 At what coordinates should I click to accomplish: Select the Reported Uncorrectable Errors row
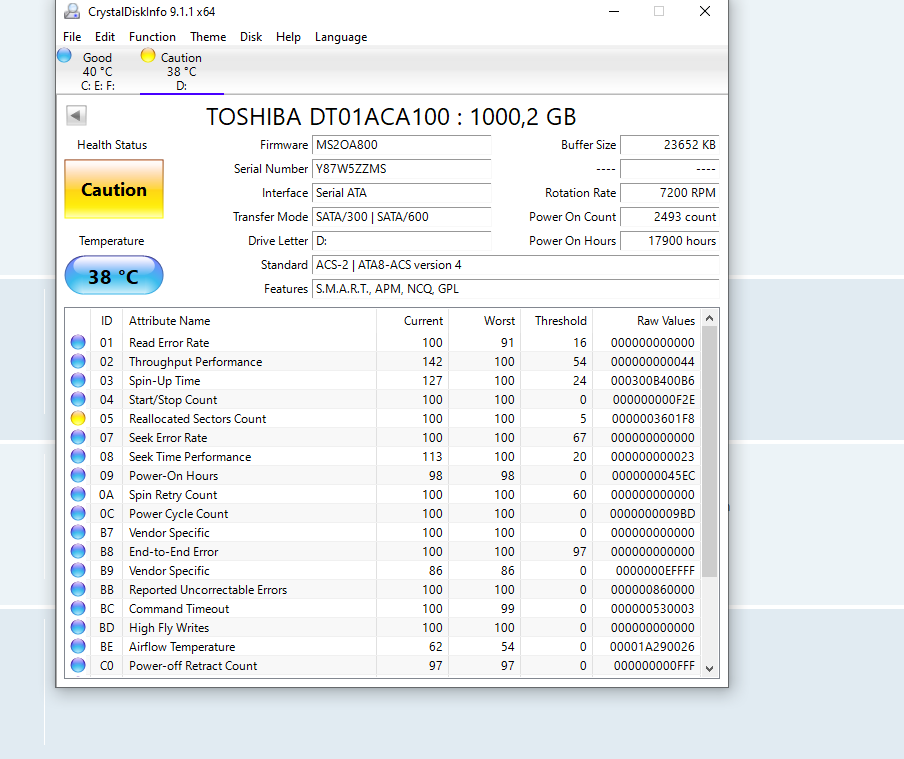[x=208, y=590]
